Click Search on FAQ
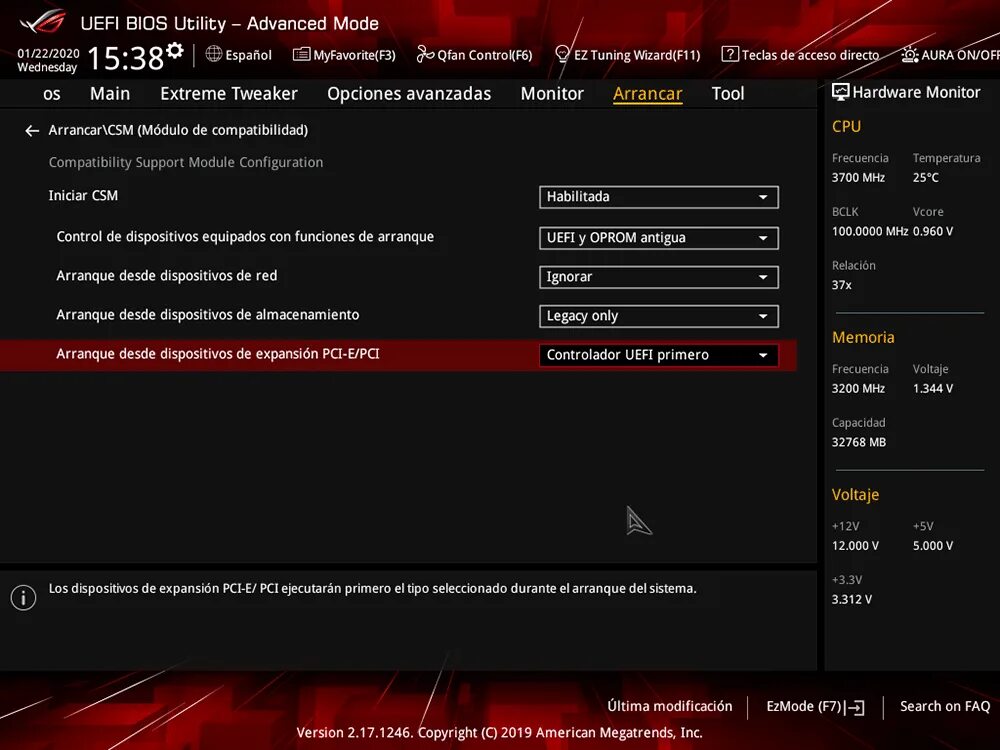Screen dimensions: 1000x750 945,707
